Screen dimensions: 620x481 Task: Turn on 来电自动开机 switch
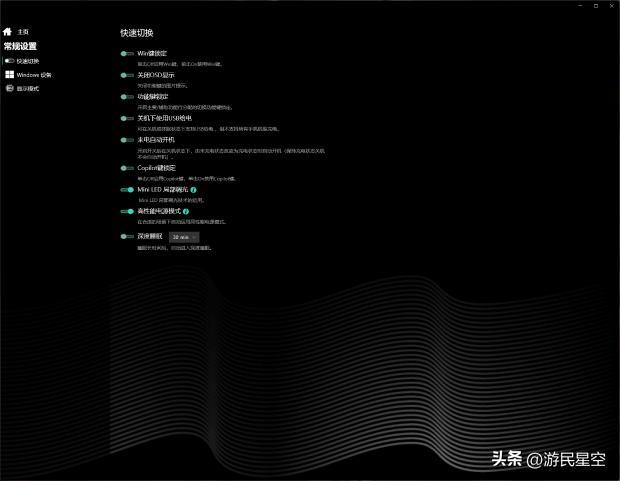point(127,140)
